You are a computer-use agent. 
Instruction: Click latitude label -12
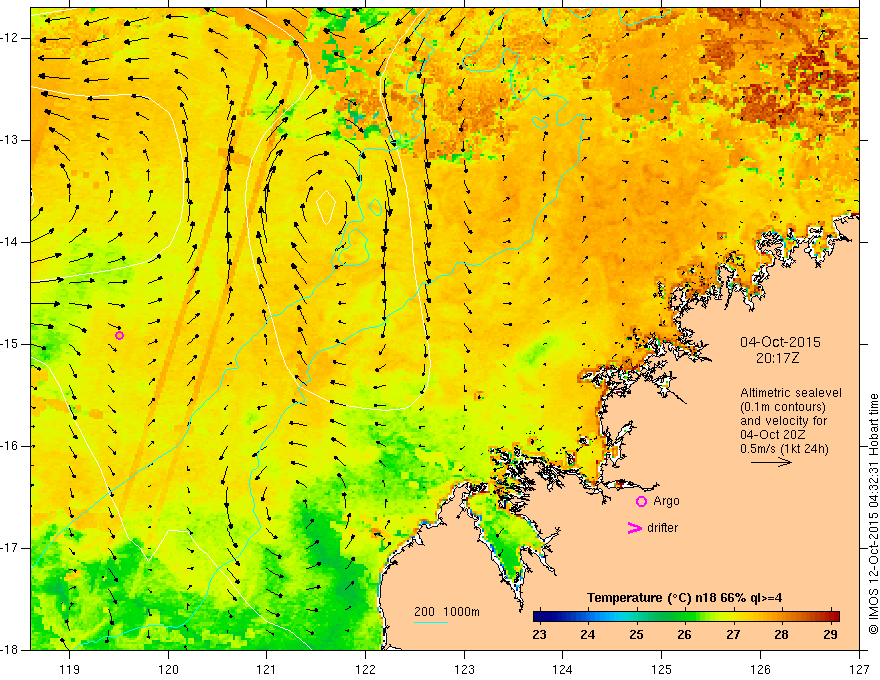pos(9,38)
